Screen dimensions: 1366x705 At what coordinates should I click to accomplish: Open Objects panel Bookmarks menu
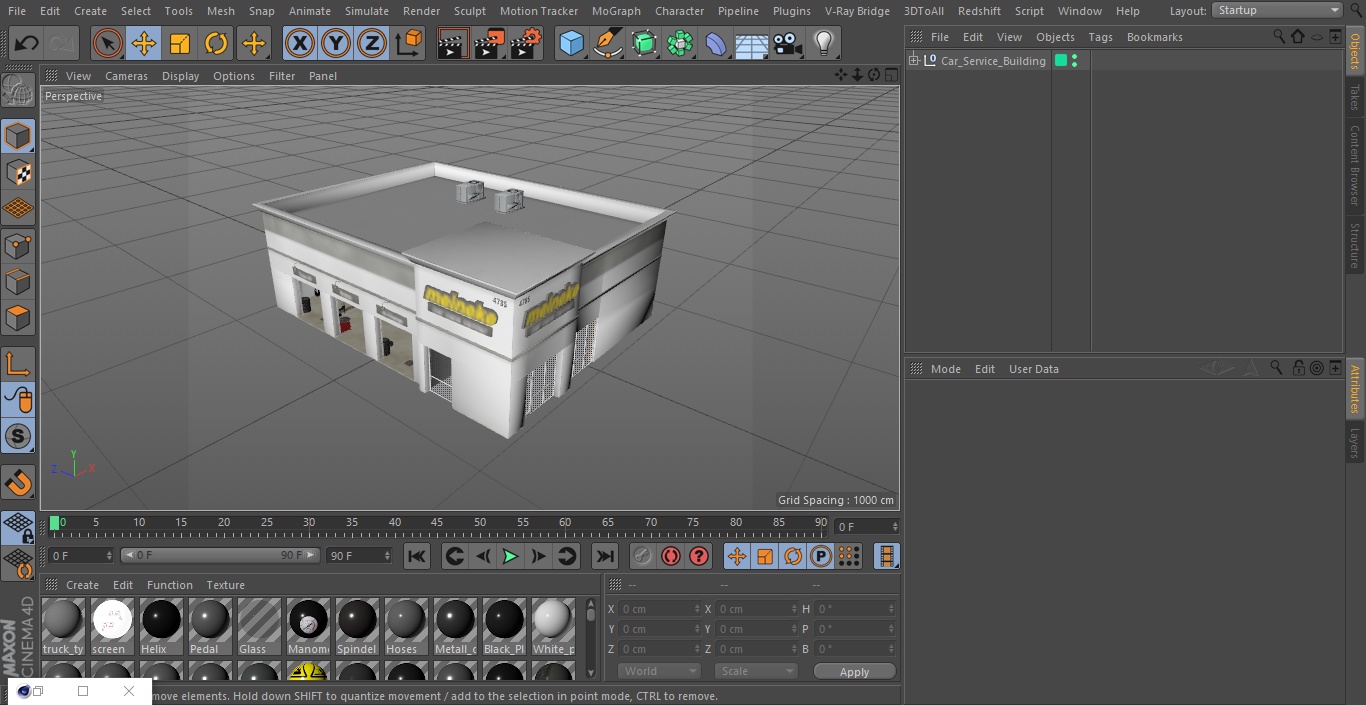coord(1154,37)
